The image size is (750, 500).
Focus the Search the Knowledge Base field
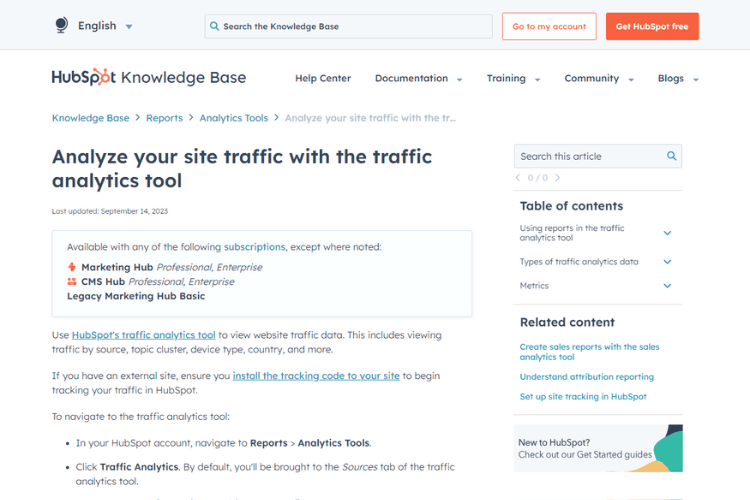coord(348,26)
